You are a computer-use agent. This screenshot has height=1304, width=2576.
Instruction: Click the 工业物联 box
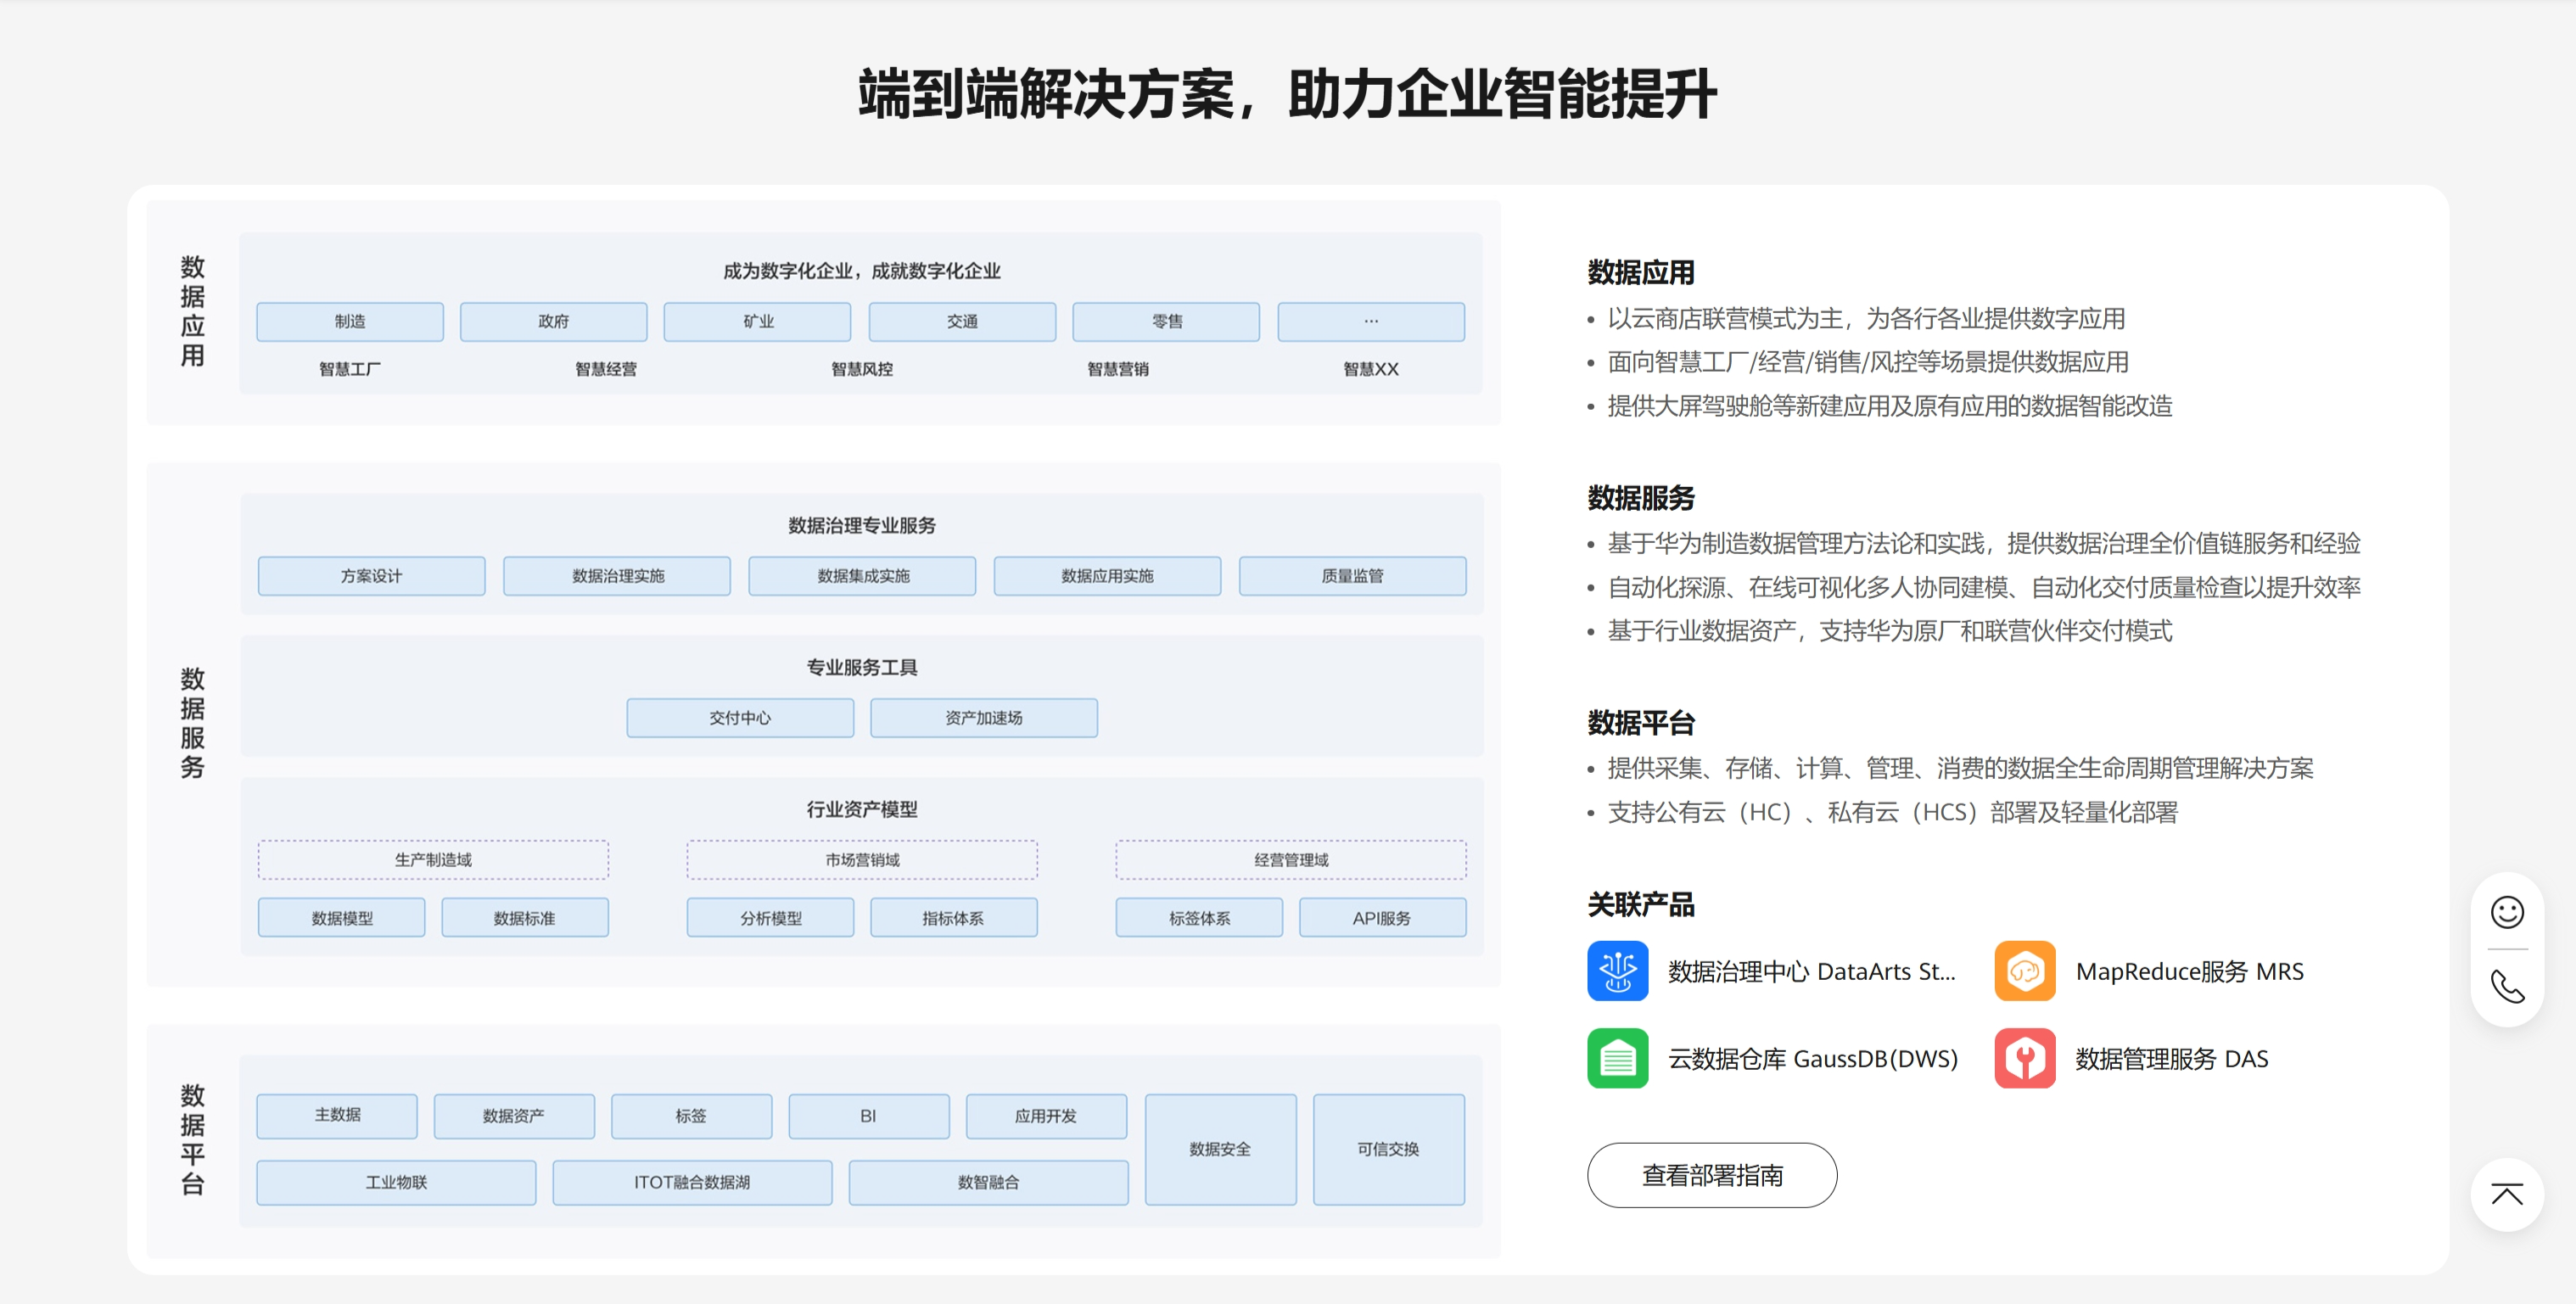pos(396,1182)
